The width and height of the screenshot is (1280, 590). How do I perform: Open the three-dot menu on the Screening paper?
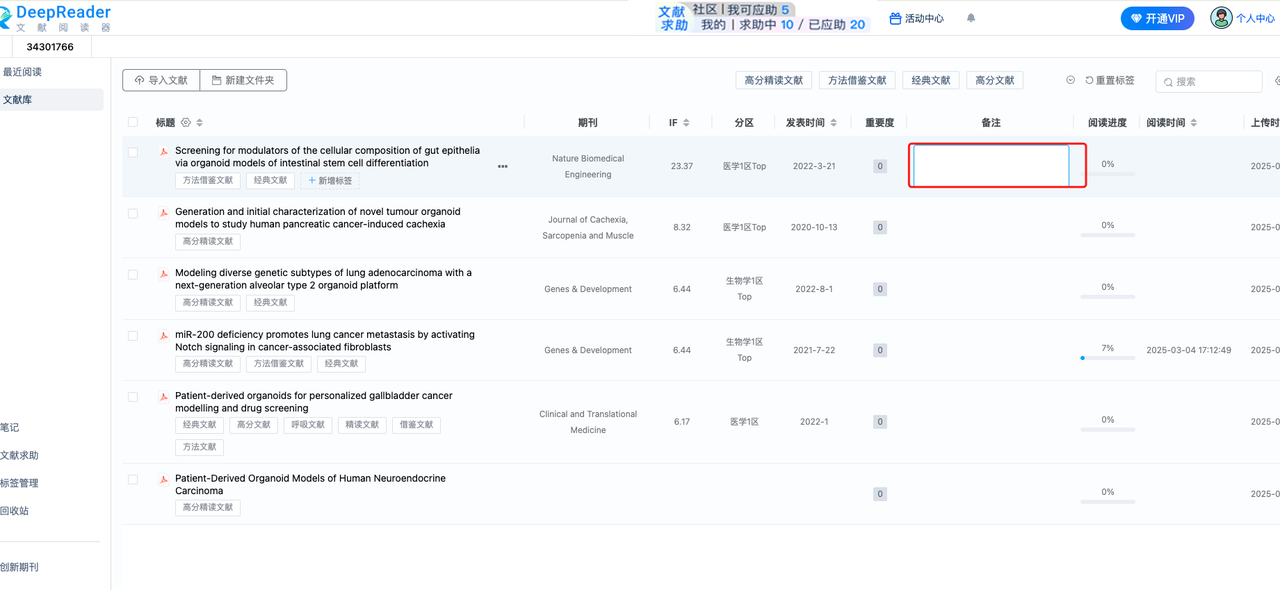(x=502, y=167)
